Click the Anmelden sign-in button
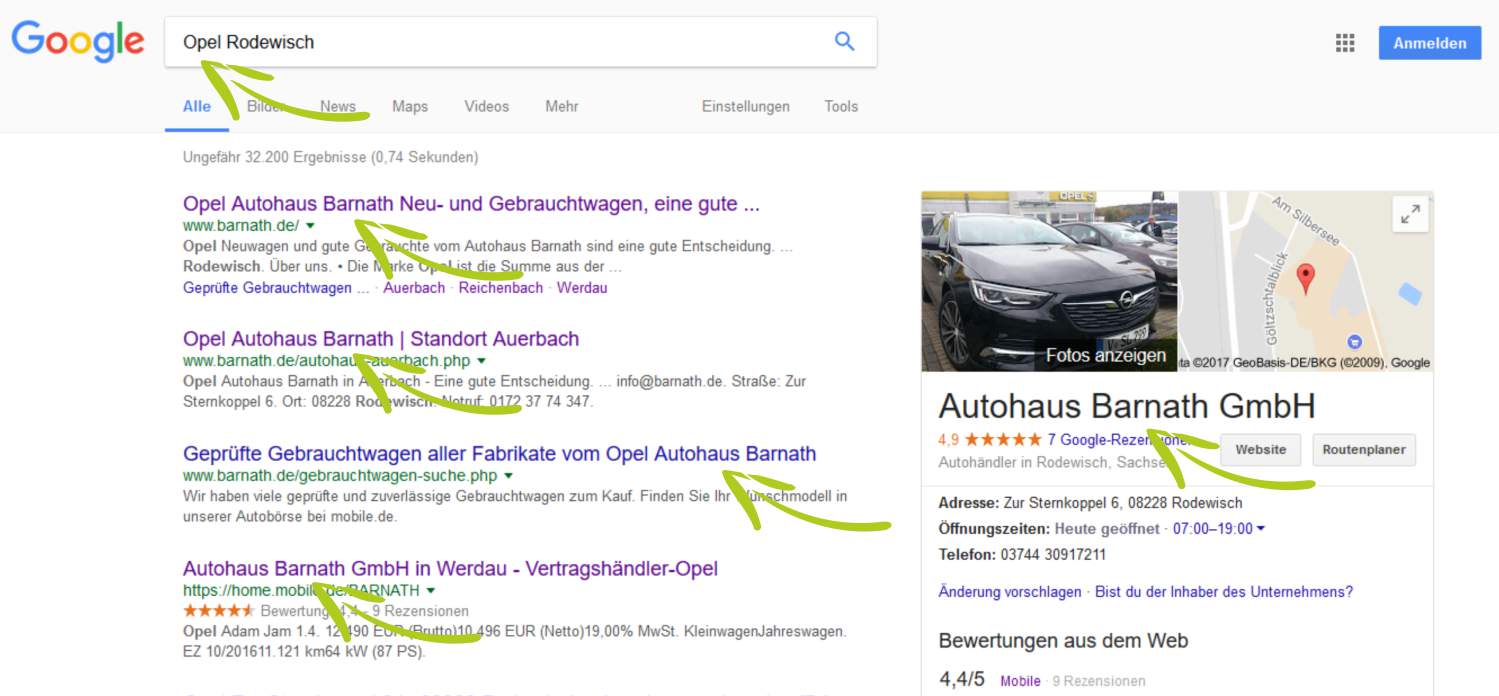 click(x=1429, y=43)
